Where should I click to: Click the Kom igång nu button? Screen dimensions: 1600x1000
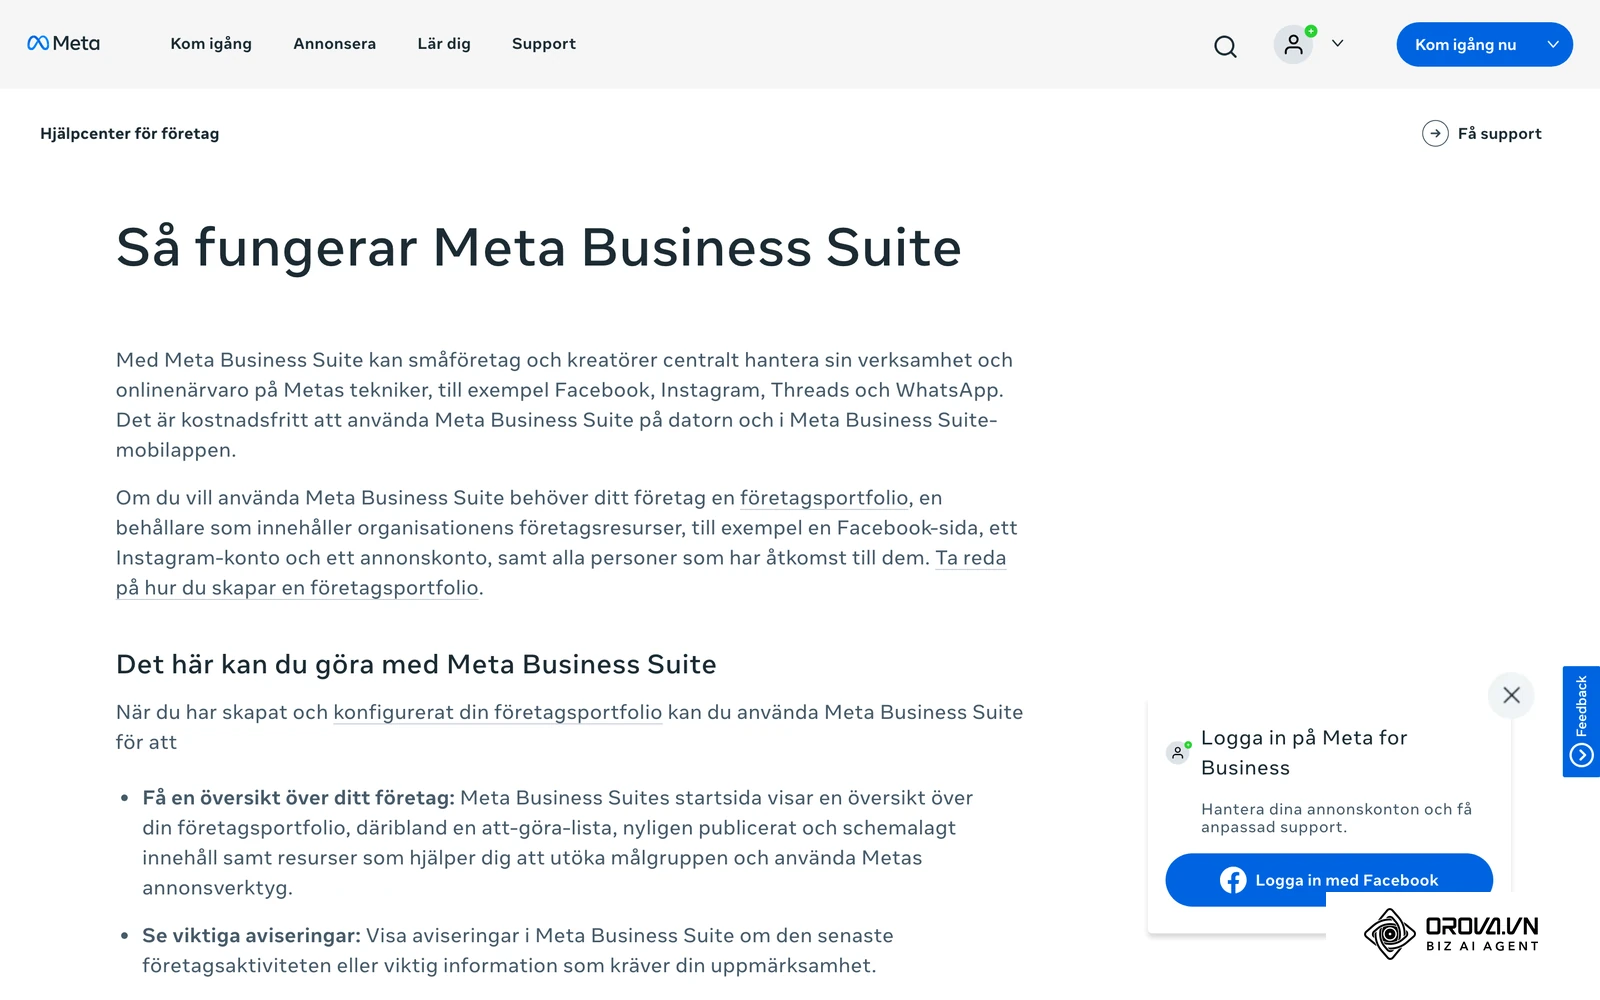(x=1484, y=44)
